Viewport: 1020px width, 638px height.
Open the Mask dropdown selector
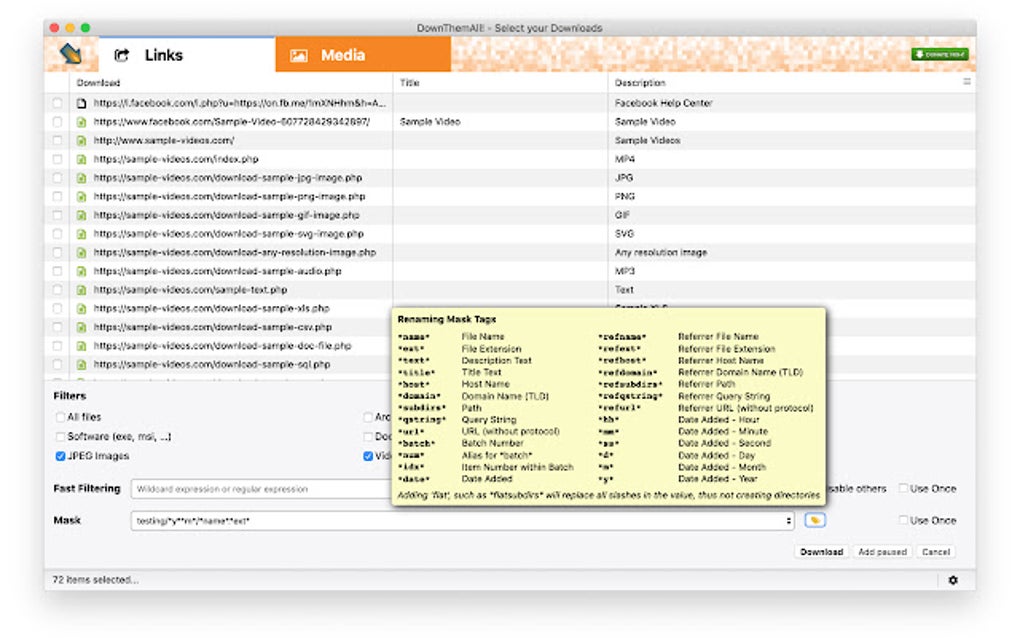[x=789, y=520]
